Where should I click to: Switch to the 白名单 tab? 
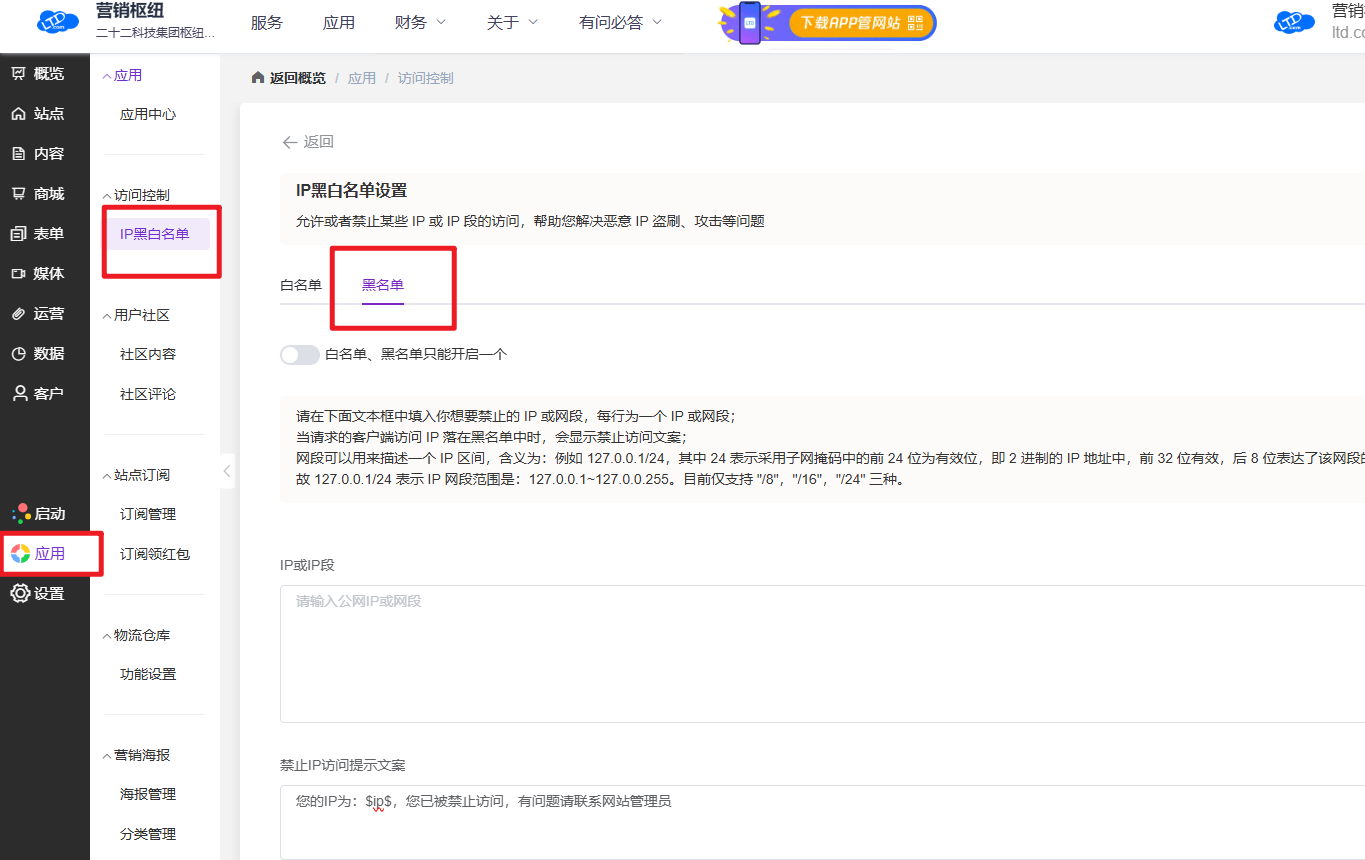(x=301, y=285)
